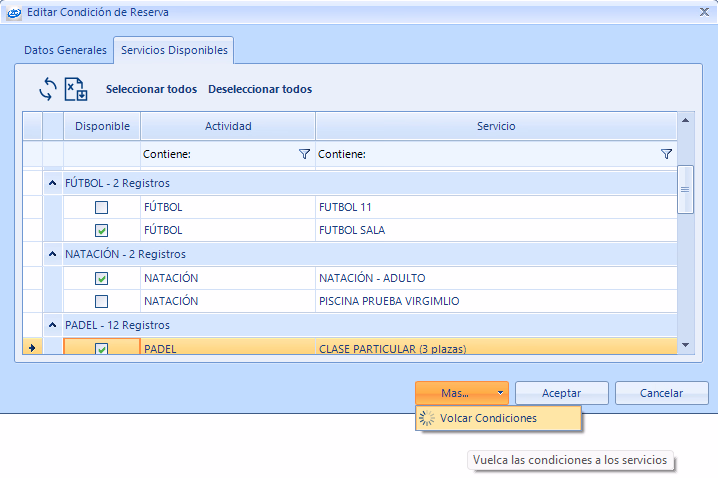Click the Volcar Condiciones spinner icon
Screen dimensions: 718x478
coord(427,418)
